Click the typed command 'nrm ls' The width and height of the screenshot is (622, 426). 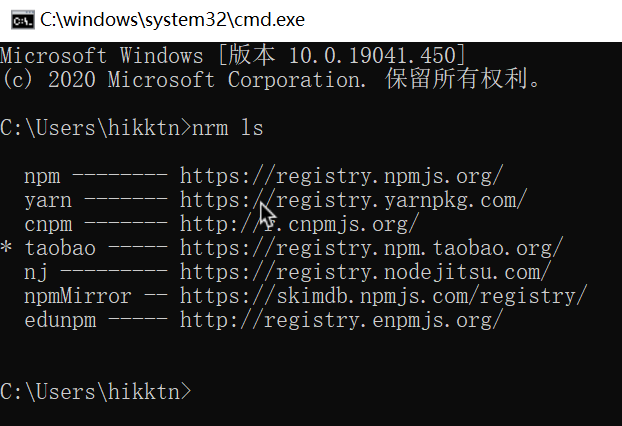click(x=228, y=128)
